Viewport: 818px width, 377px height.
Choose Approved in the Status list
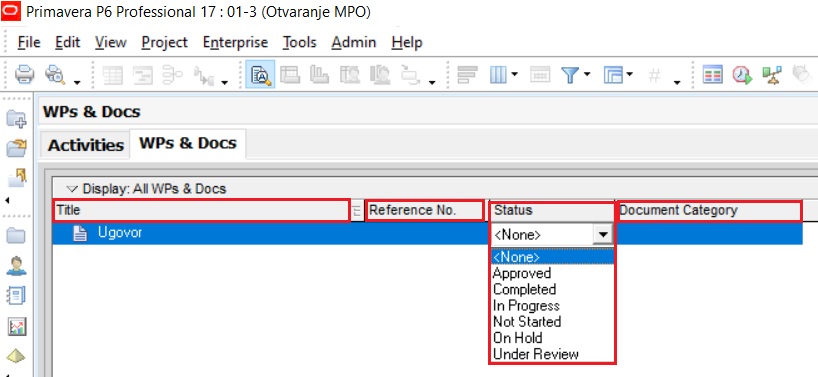click(552, 273)
